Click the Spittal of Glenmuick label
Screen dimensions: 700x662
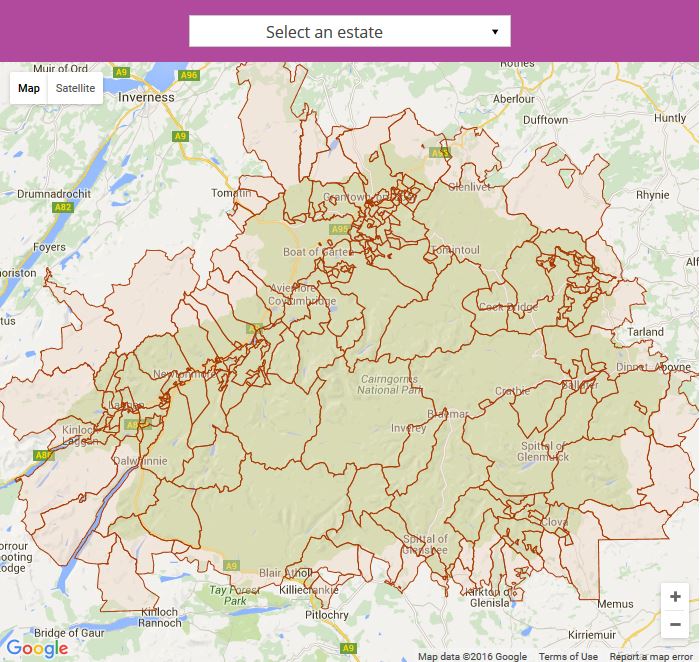pyautogui.click(x=543, y=451)
